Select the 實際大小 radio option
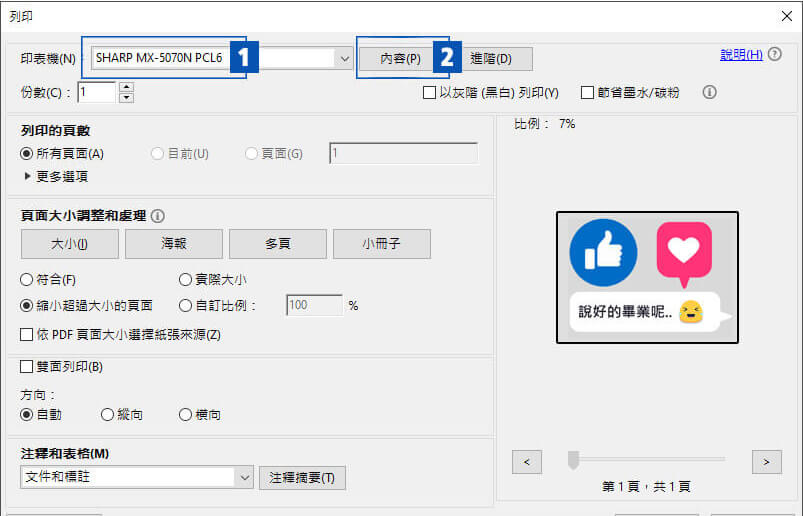The image size is (803, 516). (185, 280)
